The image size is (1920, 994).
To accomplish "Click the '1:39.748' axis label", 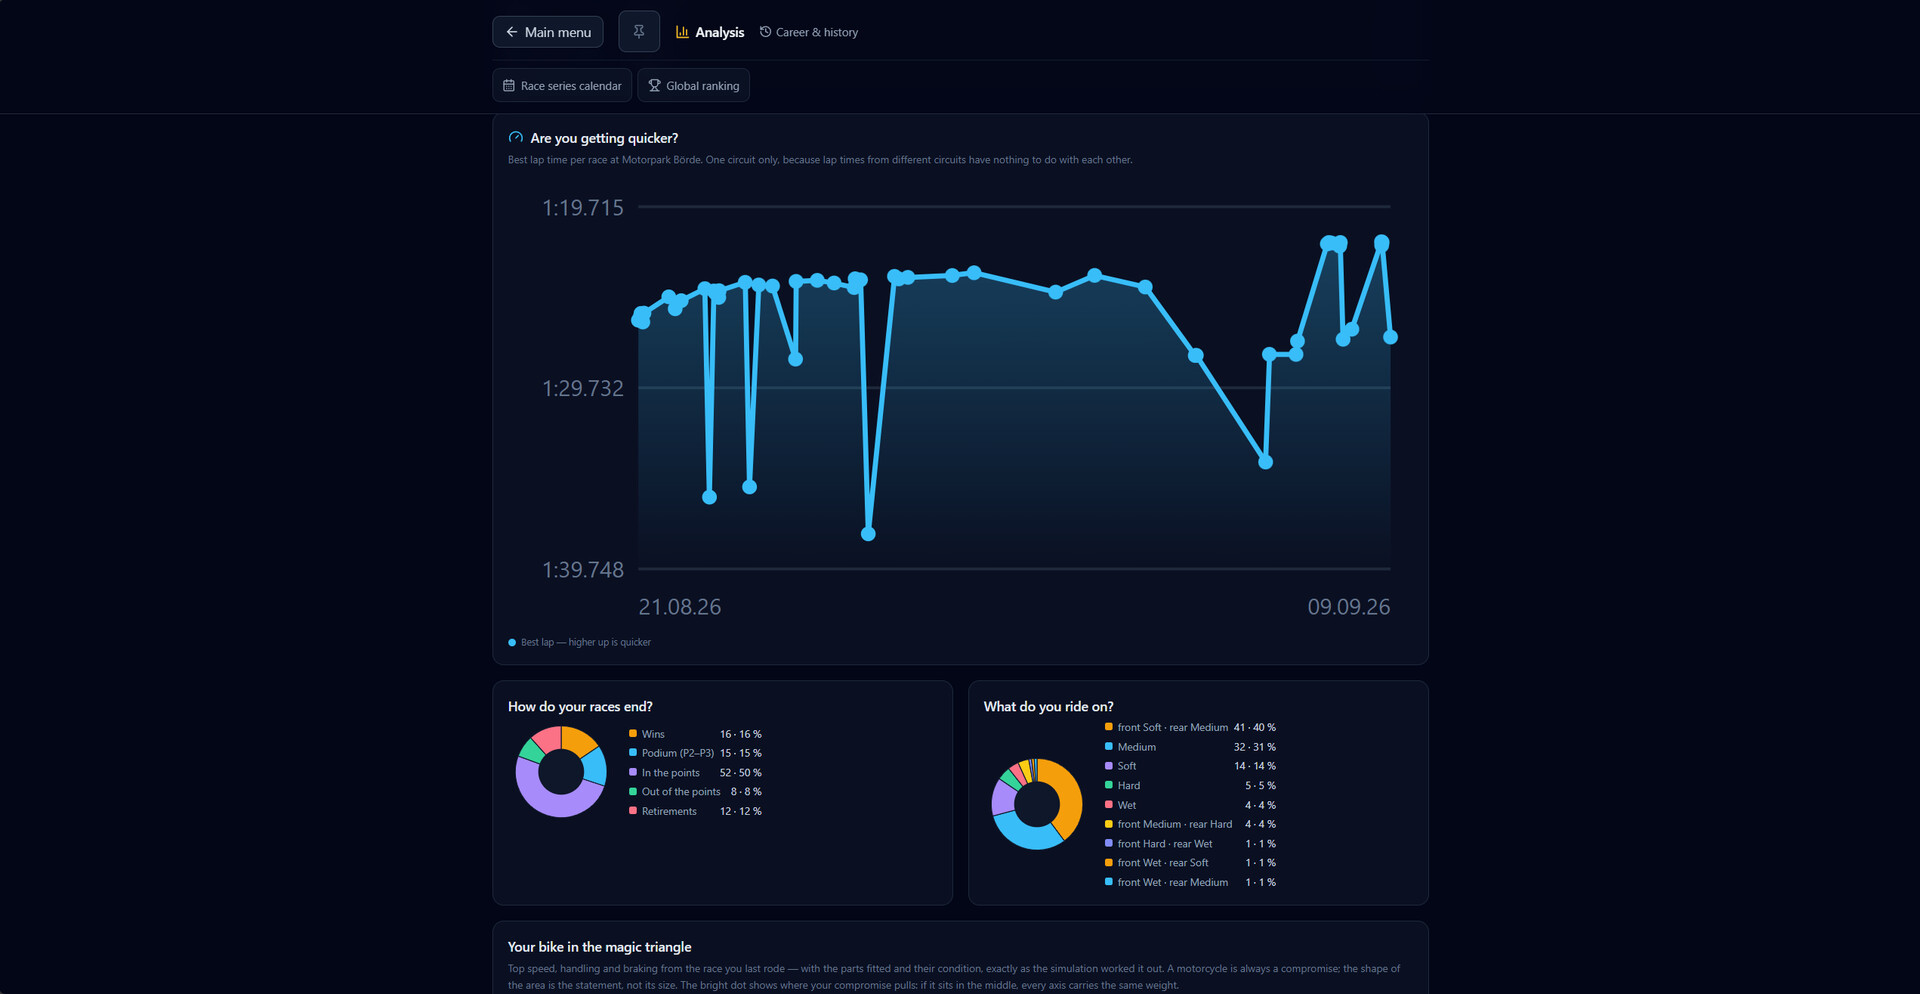I will (583, 570).
